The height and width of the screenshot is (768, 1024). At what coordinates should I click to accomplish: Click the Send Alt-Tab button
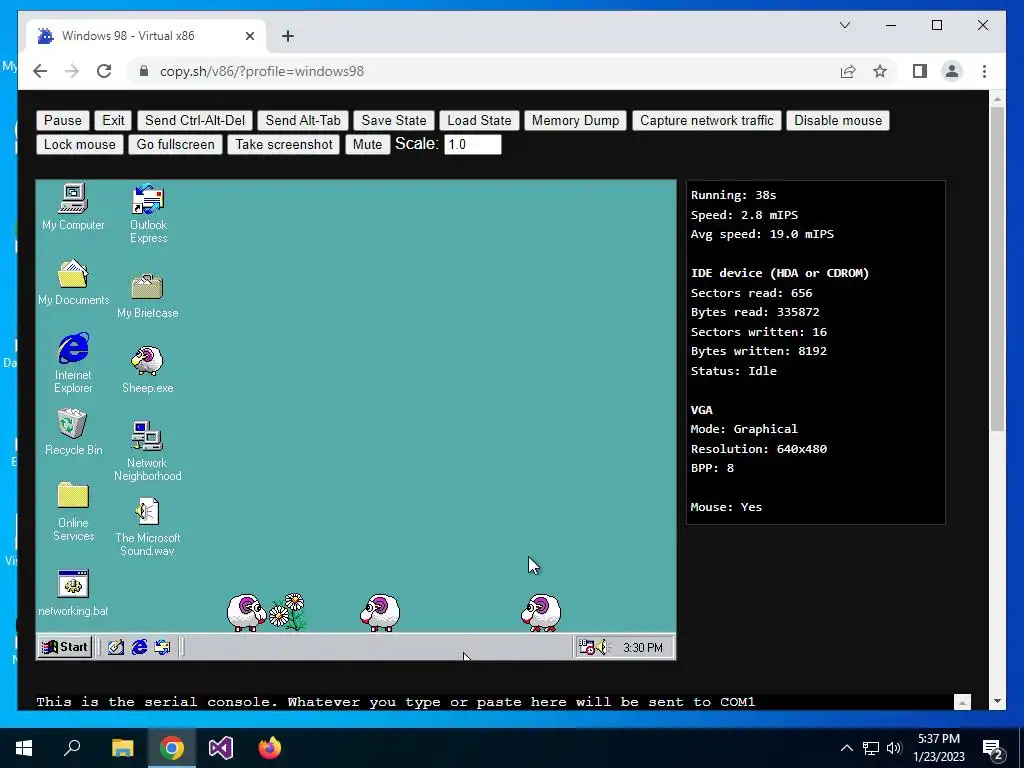[303, 120]
